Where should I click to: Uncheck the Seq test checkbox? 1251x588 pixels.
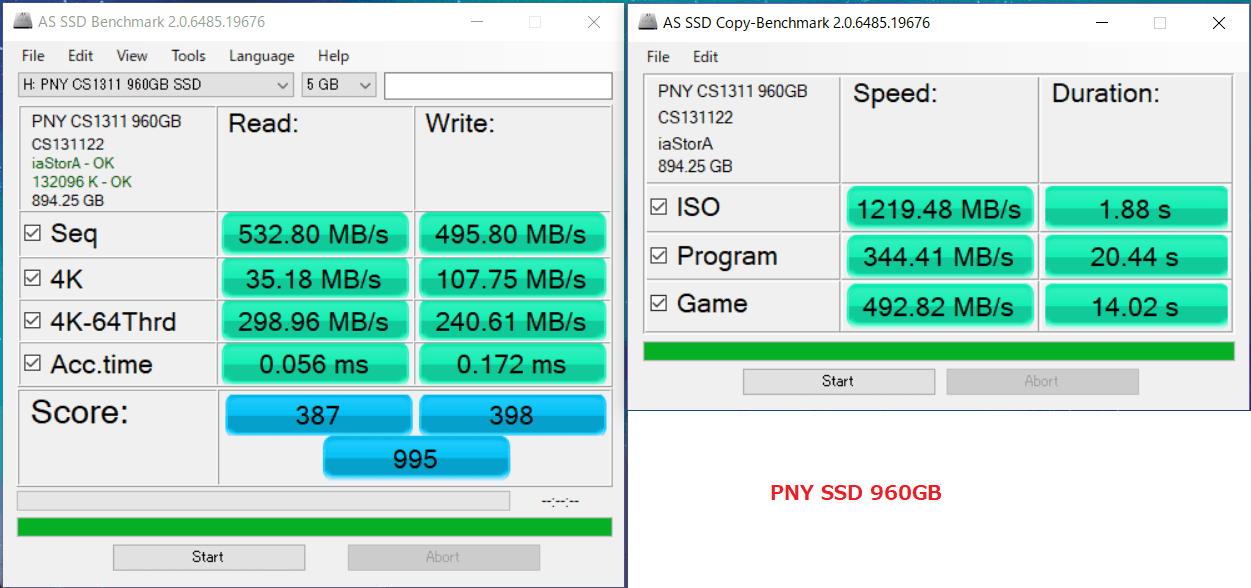pos(33,233)
